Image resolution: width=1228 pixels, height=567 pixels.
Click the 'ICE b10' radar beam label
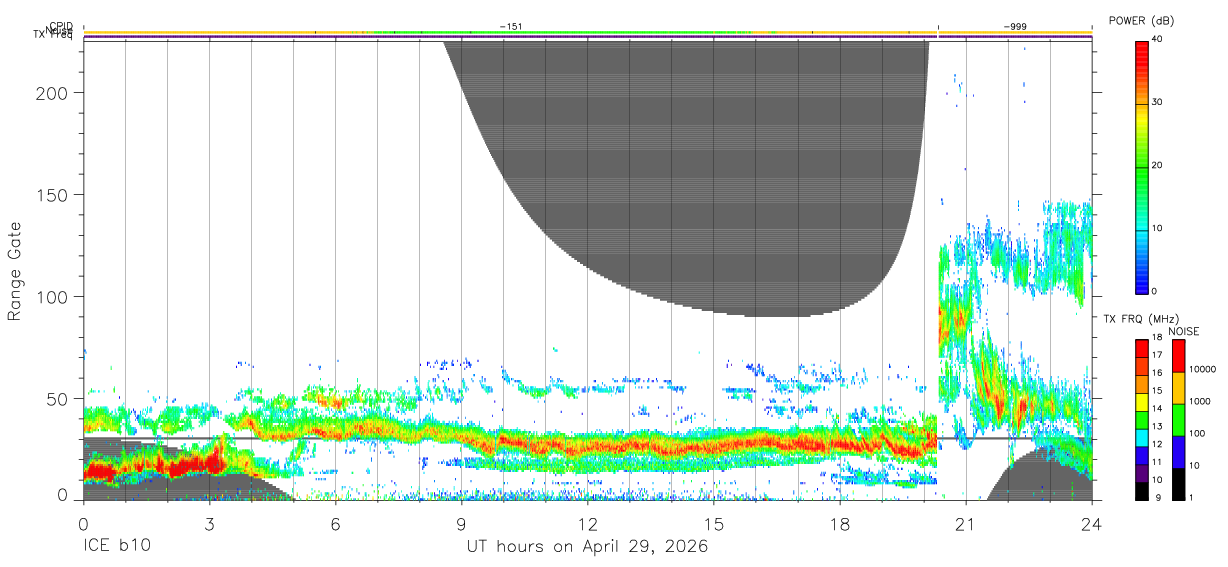[116, 547]
